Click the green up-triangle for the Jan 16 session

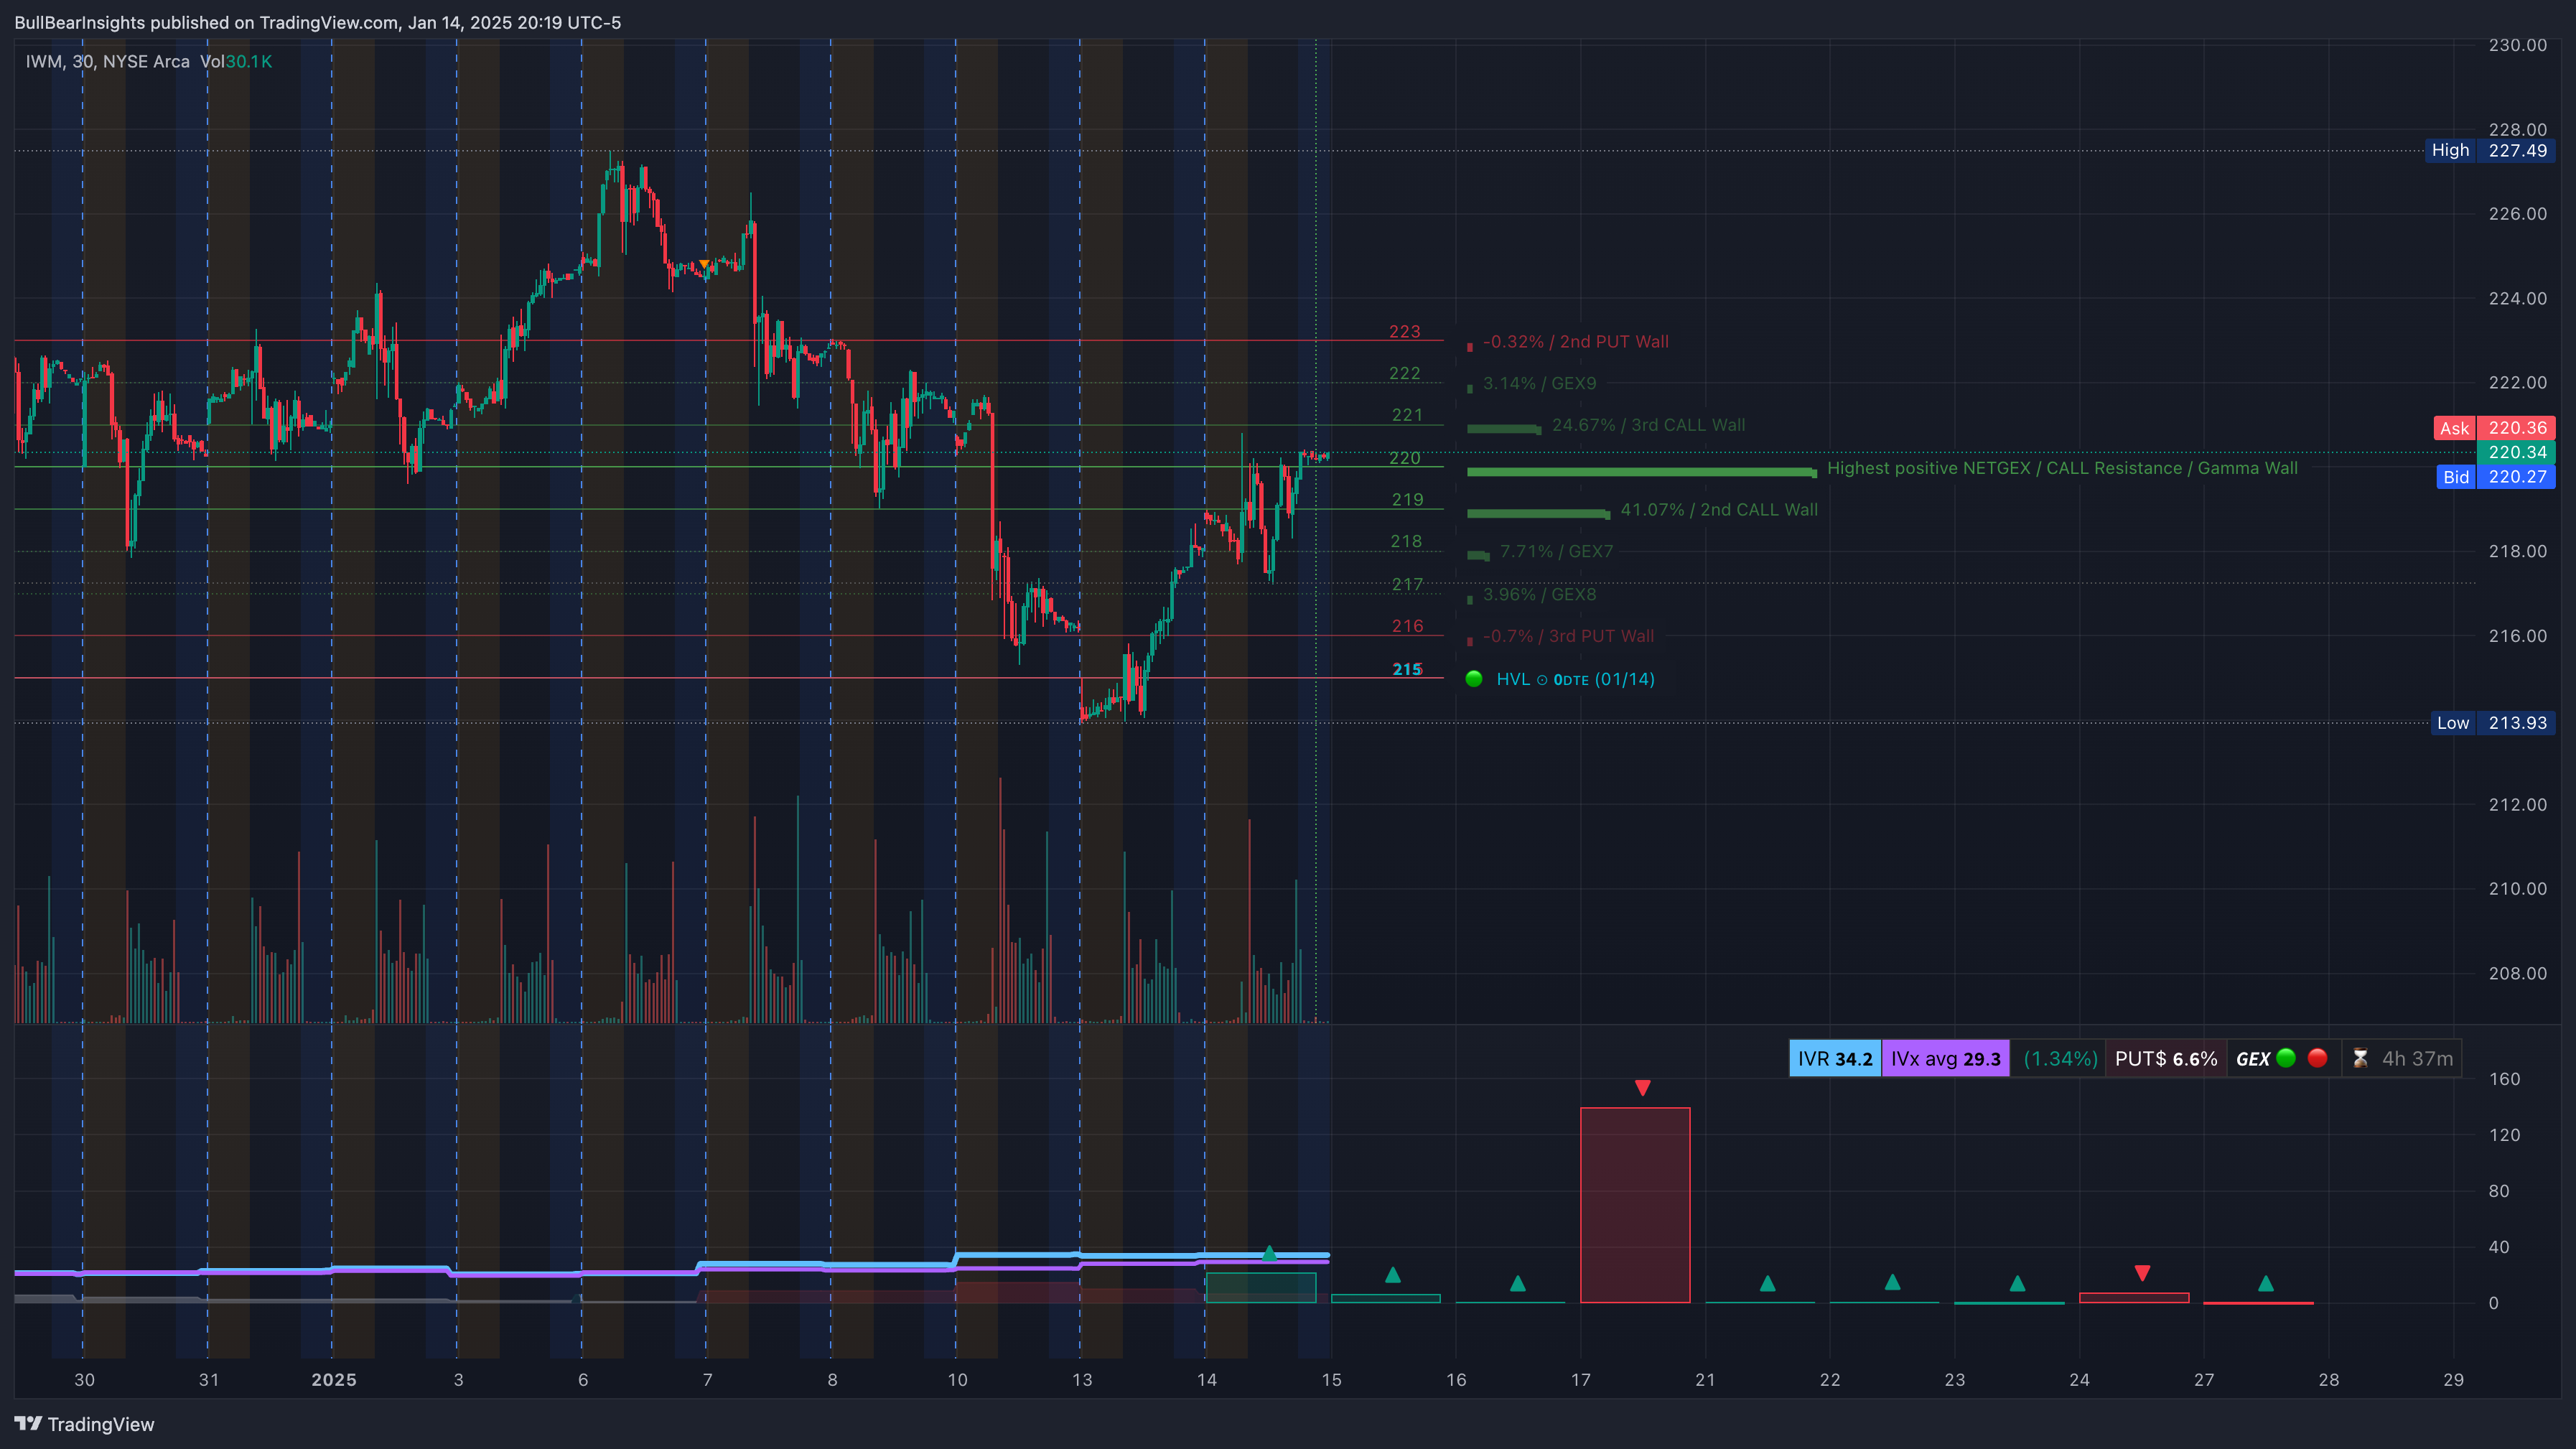1518,1283
